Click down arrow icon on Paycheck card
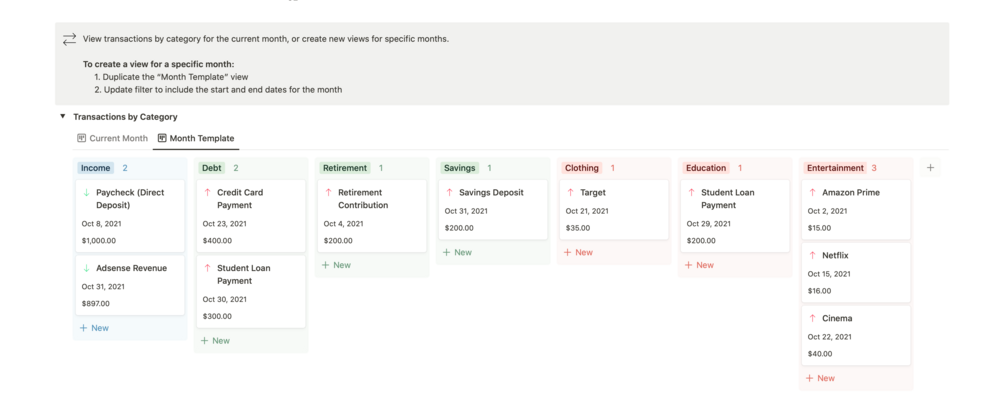Screen dimensions: 1005x412 click(86, 192)
